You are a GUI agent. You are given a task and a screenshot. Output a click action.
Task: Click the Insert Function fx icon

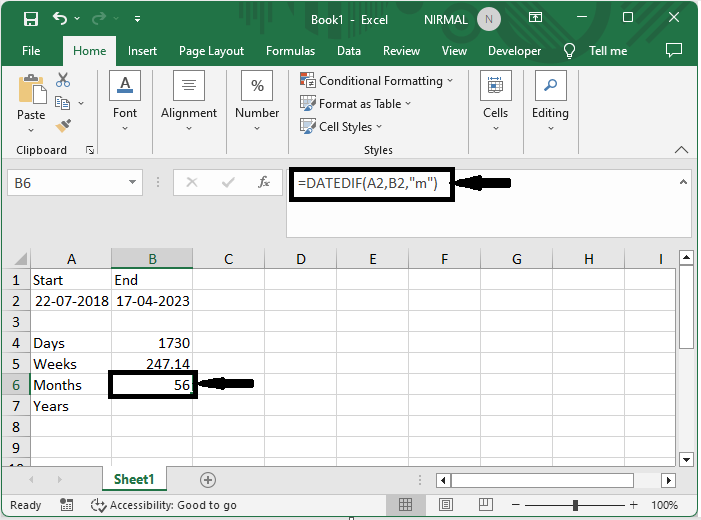(264, 182)
